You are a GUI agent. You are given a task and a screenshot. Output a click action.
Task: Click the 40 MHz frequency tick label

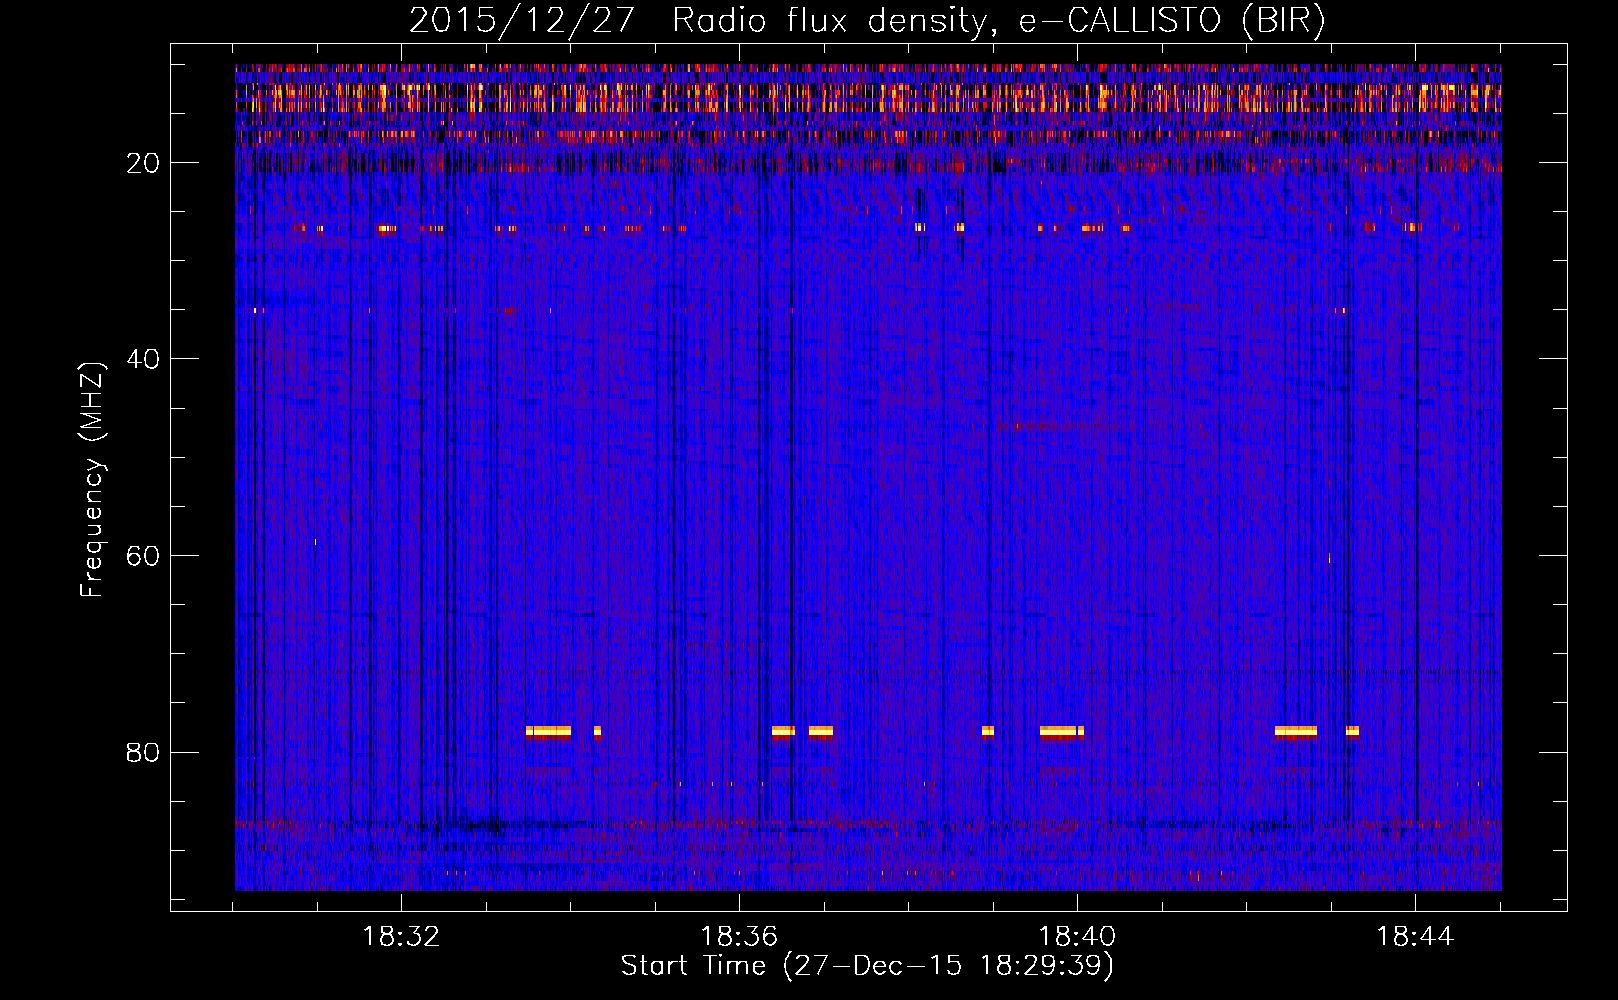[143, 359]
